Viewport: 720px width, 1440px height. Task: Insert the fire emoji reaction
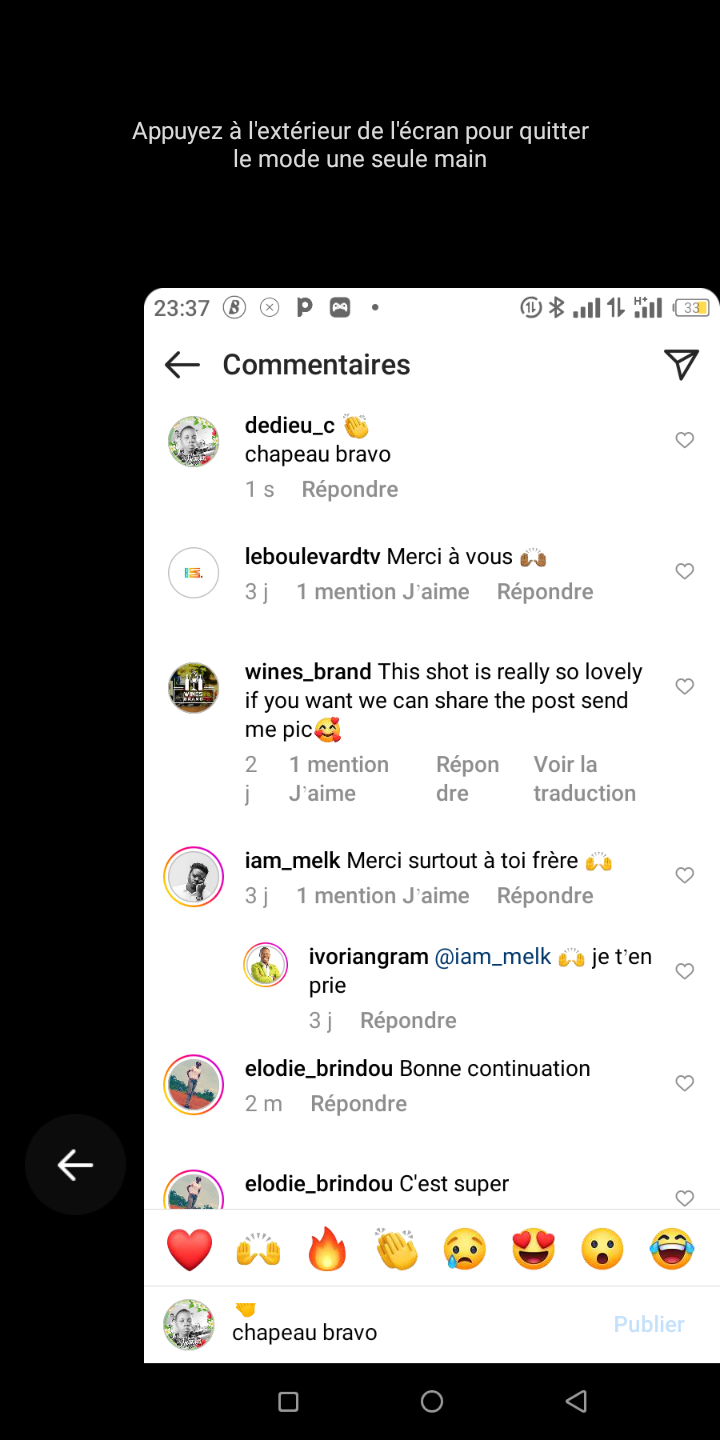[x=327, y=1250]
